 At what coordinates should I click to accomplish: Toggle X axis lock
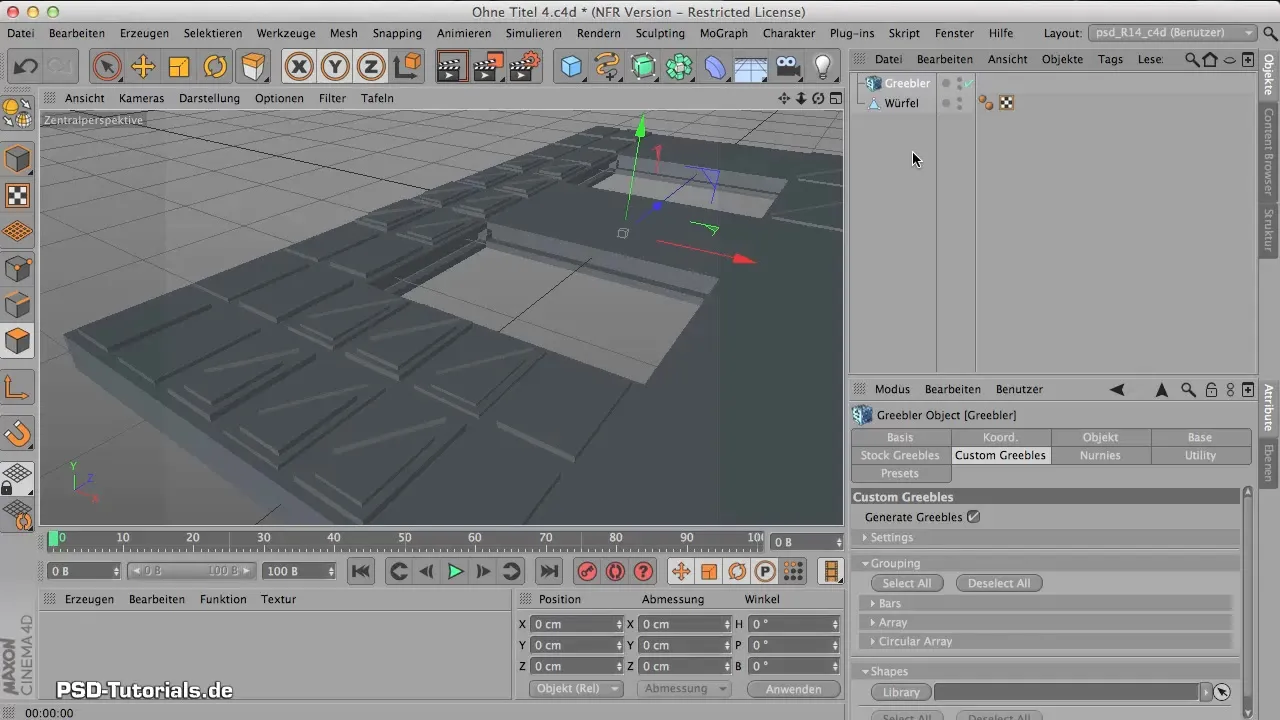click(299, 67)
